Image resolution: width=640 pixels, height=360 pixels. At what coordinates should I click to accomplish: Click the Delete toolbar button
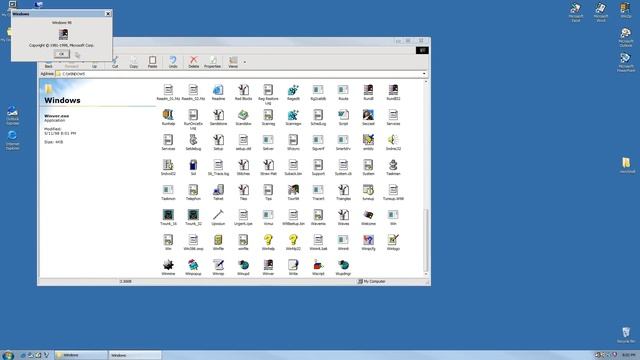coord(194,62)
